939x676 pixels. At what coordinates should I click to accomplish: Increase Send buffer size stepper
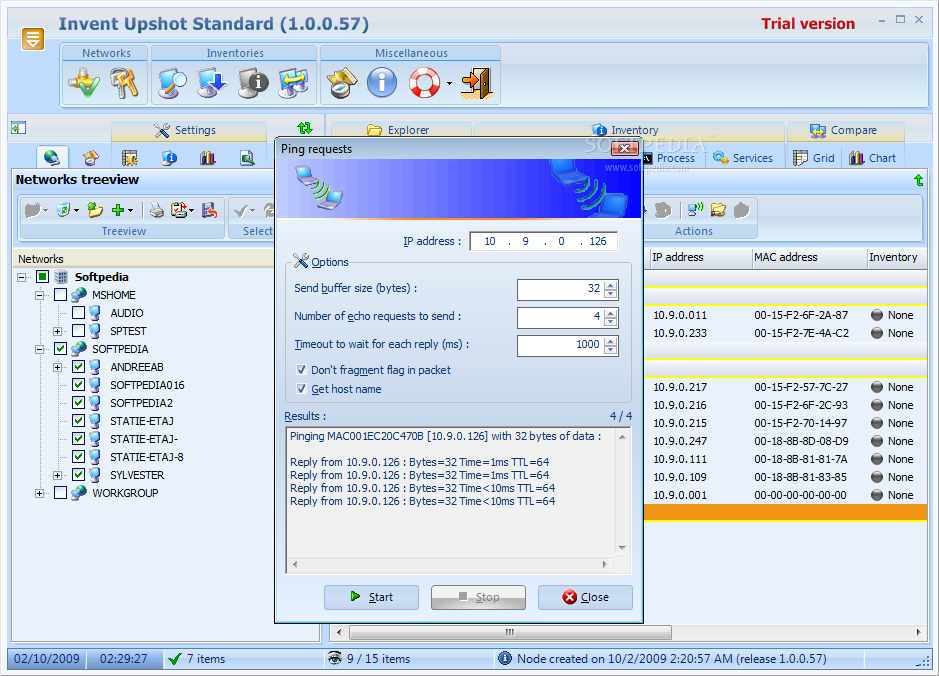coord(610,285)
